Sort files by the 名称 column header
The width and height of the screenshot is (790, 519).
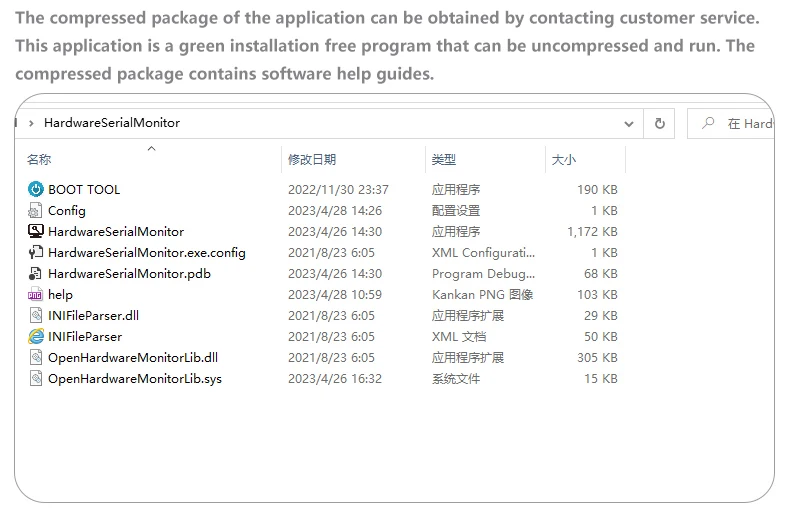click(x=40, y=160)
